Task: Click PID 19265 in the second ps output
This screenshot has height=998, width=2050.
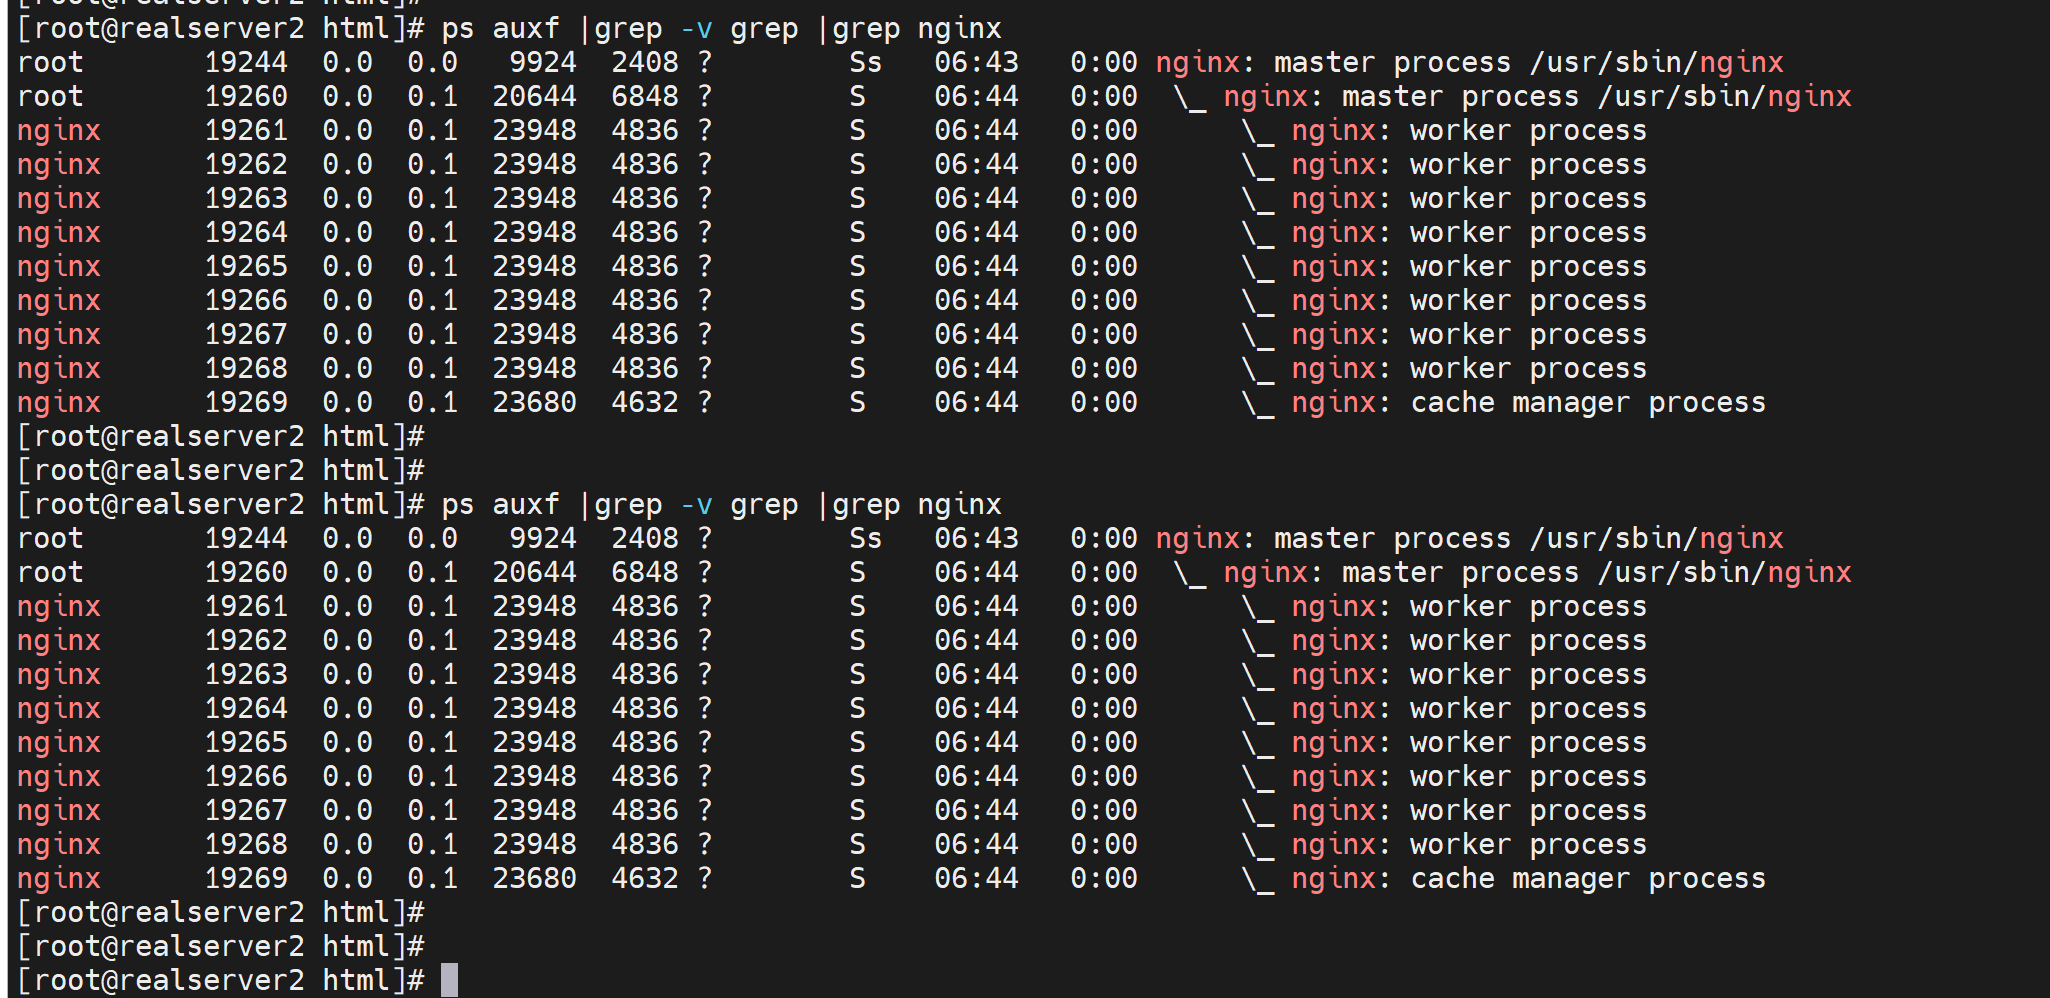Action: coord(246,742)
